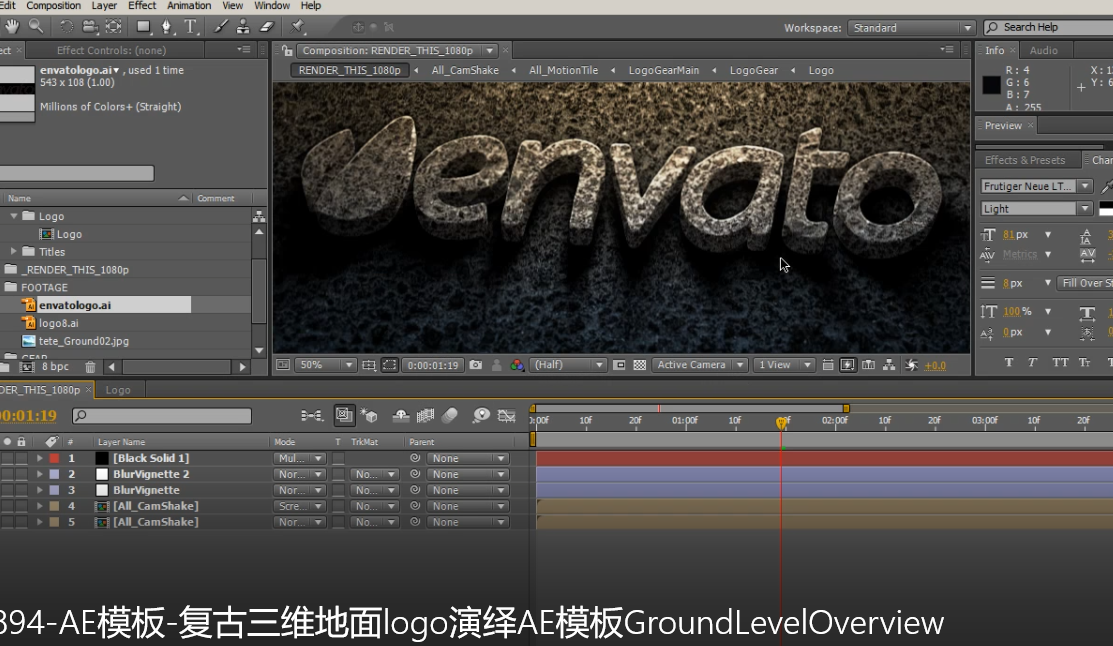The width and height of the screenshot is (1113, 646).
Task: Select the Rotation tool
Action: tap(66, 27)
